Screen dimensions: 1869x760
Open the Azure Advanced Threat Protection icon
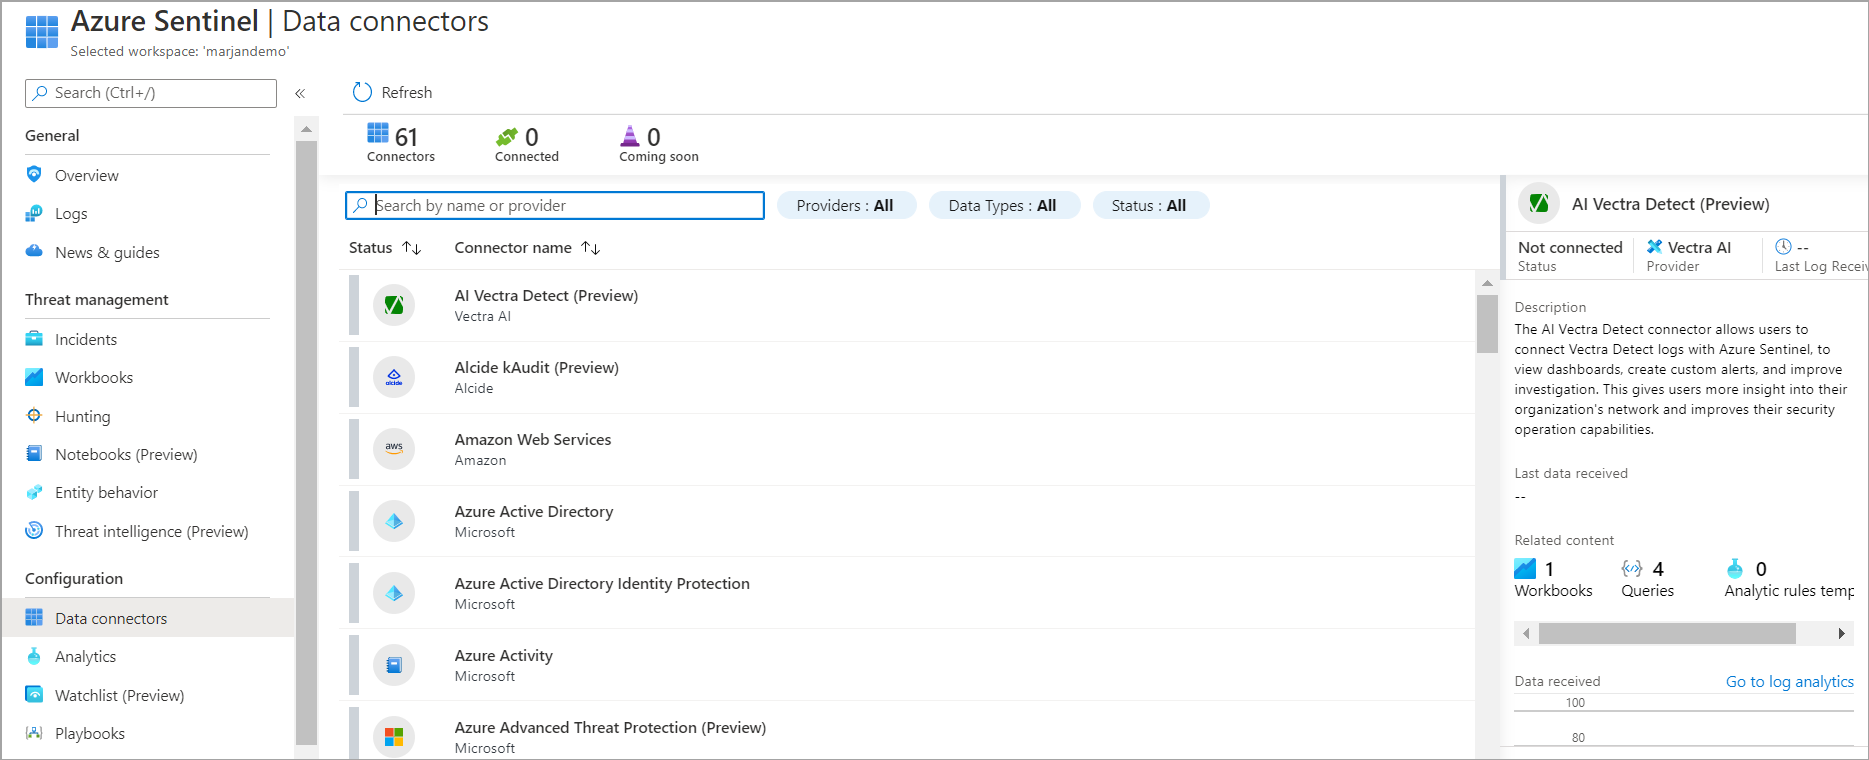click(394, 737)
